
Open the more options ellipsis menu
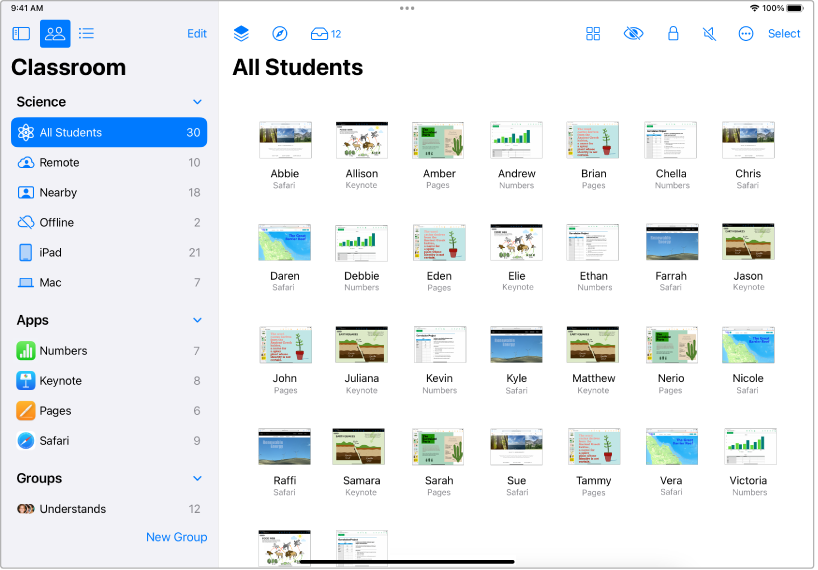click(745, 34)
